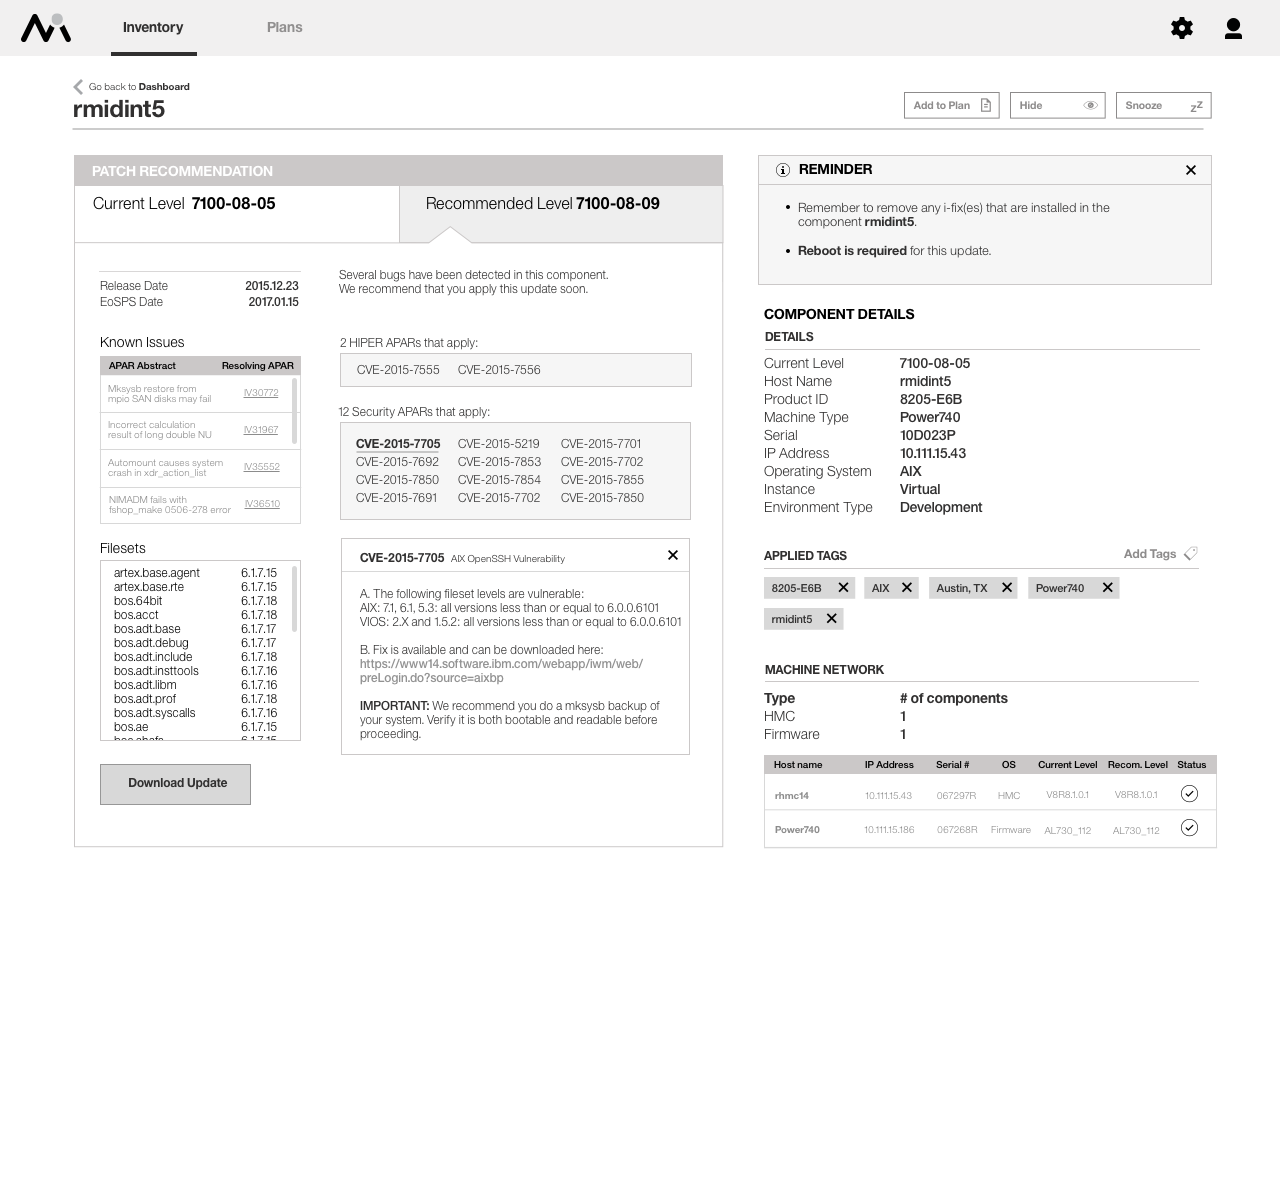The image size is (1280, 1180).
Task: Click Power740 host name in network table
Action: point(797,830)
